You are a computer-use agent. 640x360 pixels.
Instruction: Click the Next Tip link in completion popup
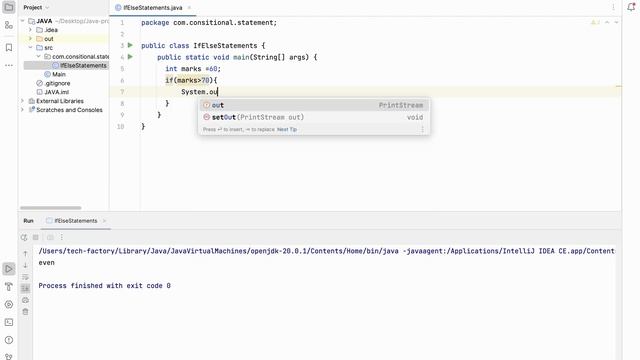[287, 129]
